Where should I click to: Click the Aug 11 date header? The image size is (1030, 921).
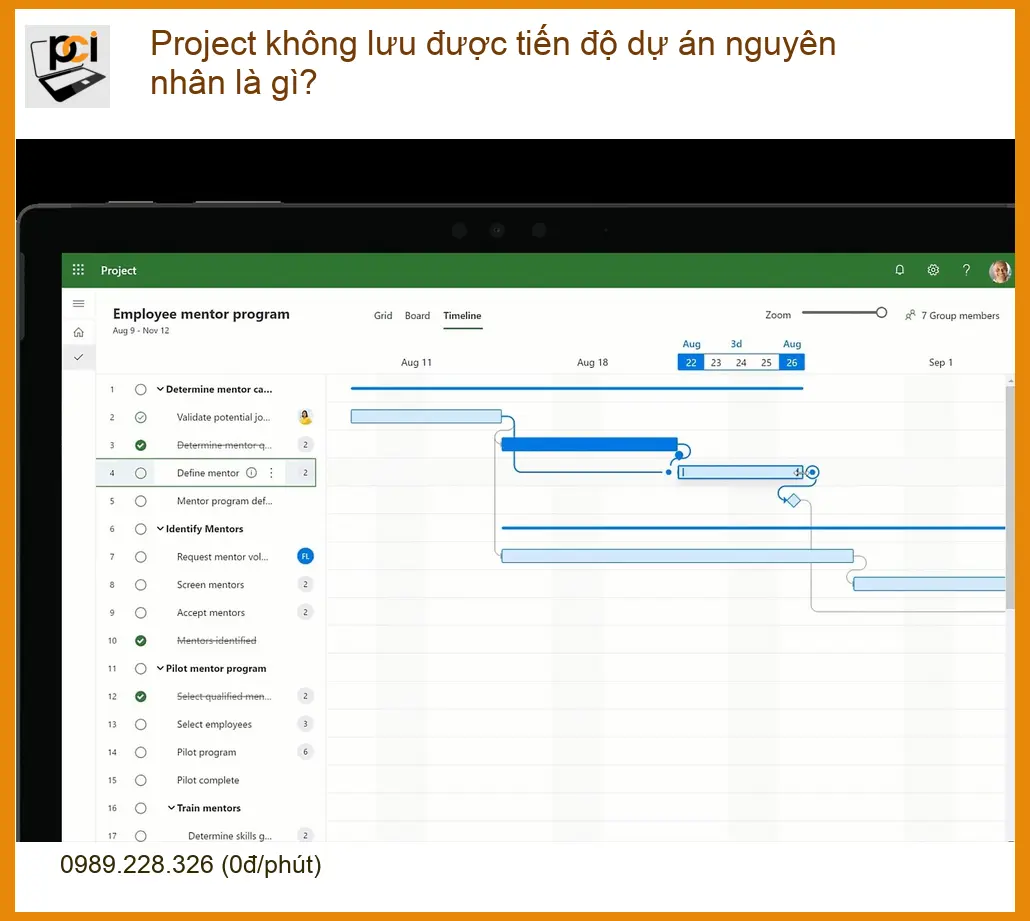(416, 362)
